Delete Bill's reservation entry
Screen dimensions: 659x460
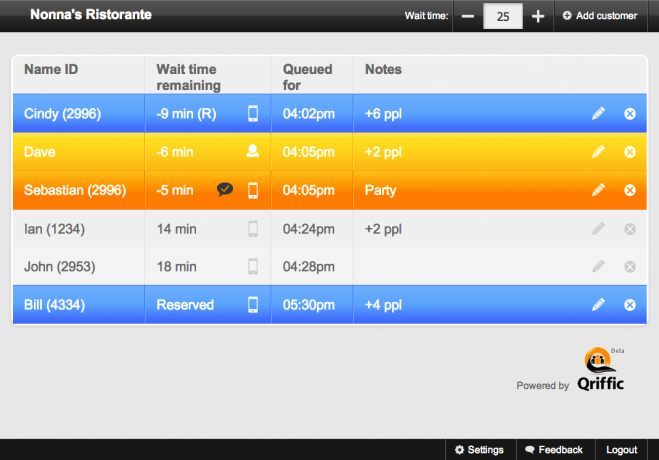tap(630, 305)
